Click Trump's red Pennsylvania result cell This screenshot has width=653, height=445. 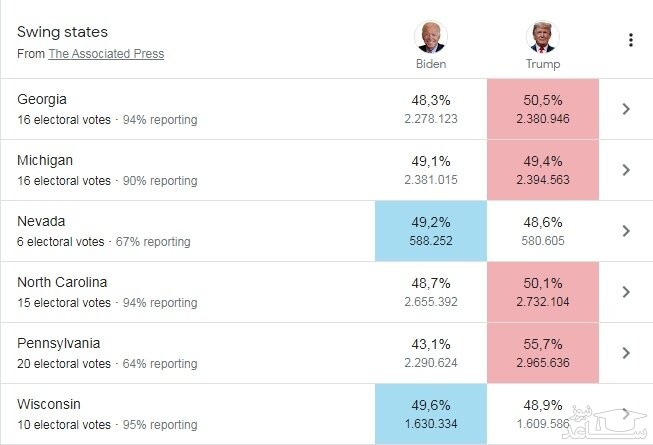click(x=543, y=353)
